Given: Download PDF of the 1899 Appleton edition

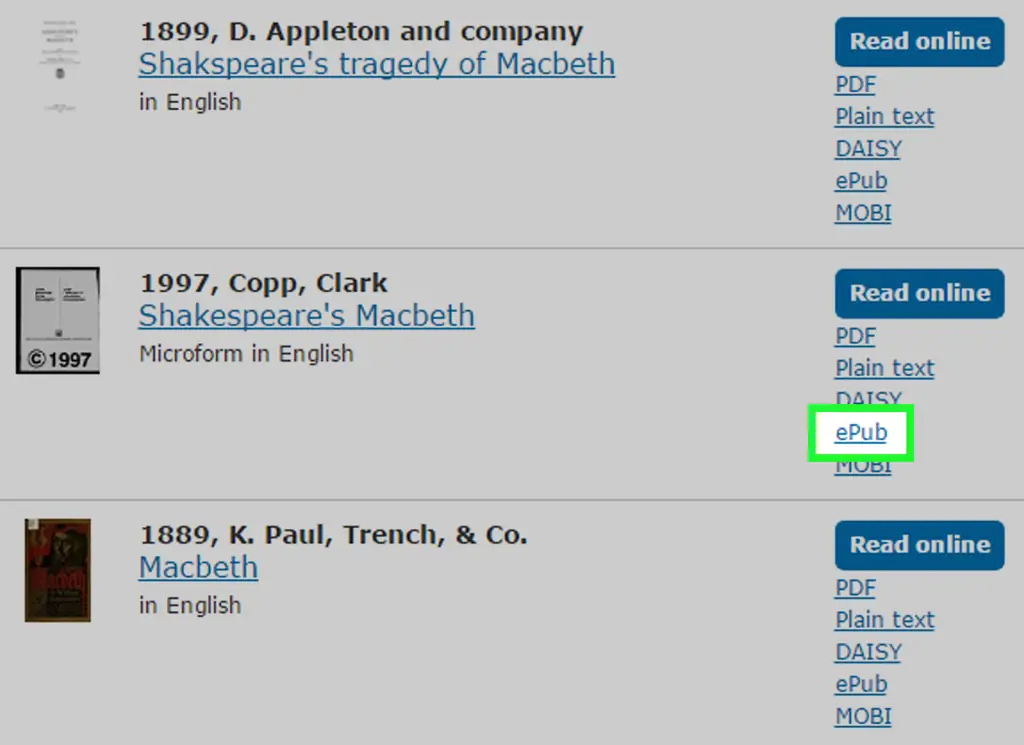Looking at the screenshot, I should (856, 84).
